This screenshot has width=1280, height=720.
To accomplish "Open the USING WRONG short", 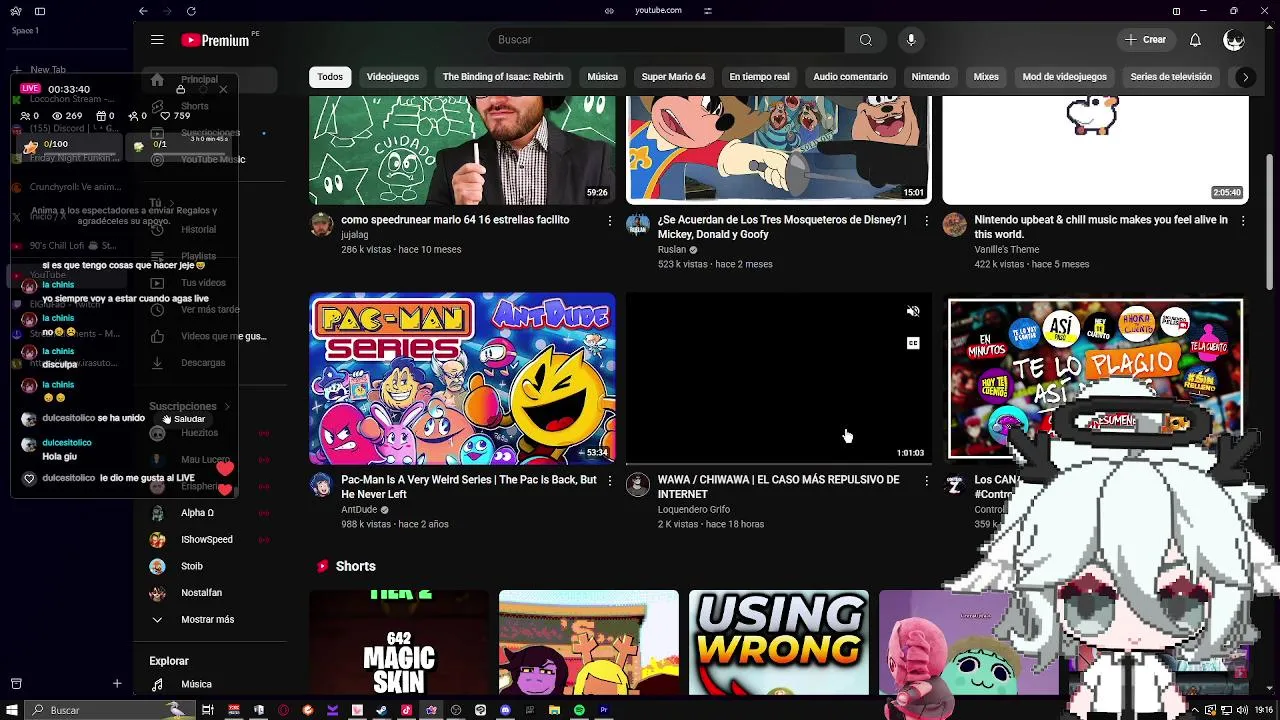I will 778,643.
